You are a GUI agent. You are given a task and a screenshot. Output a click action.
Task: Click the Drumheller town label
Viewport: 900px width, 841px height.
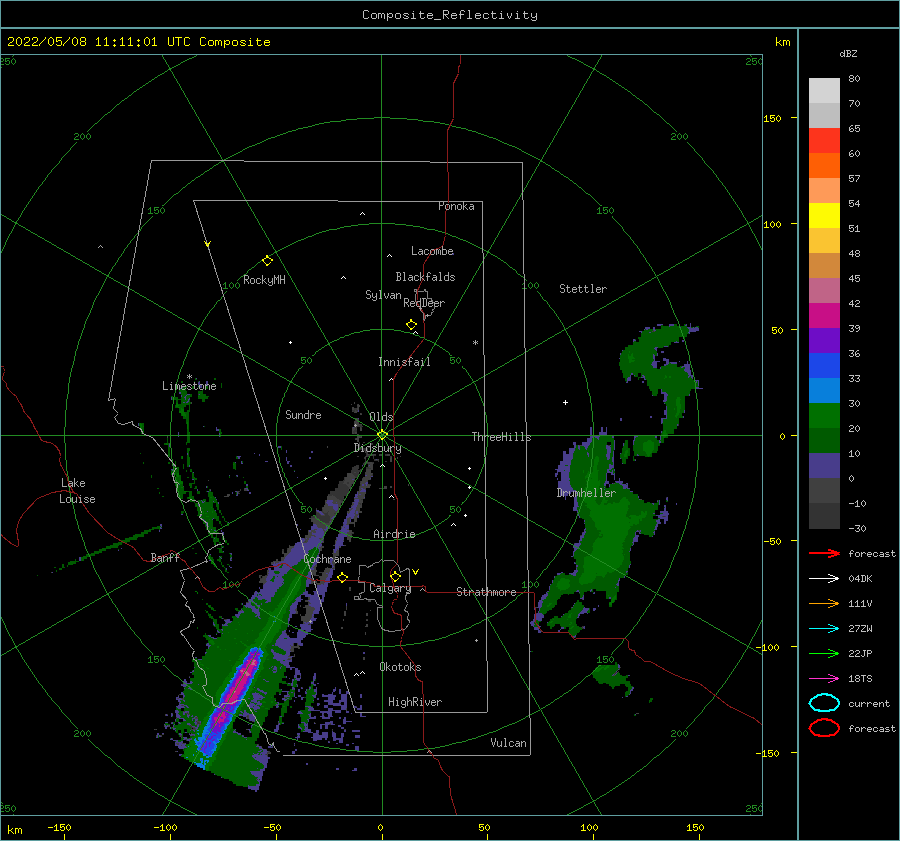tap(586, 493)
